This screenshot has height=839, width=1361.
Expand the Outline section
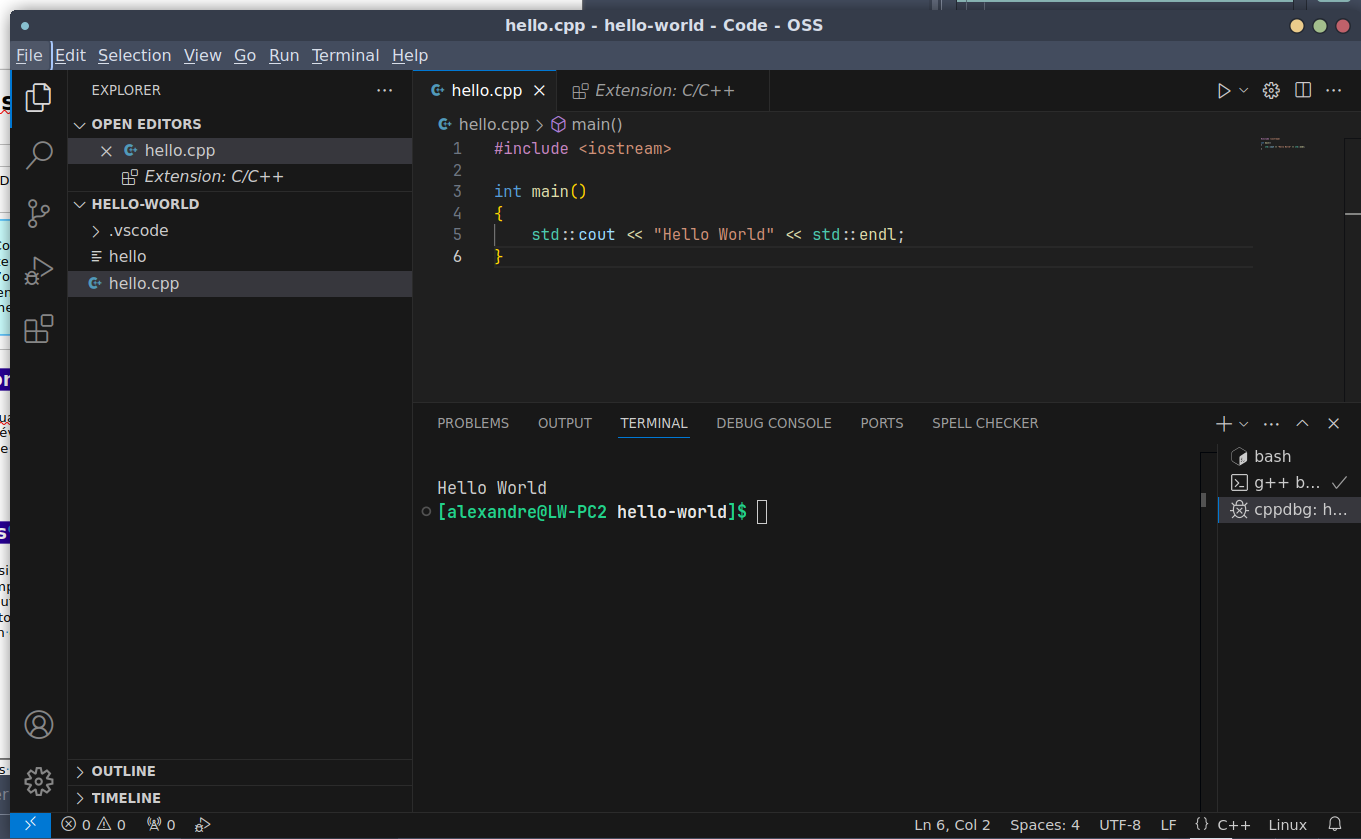(123, 771)
